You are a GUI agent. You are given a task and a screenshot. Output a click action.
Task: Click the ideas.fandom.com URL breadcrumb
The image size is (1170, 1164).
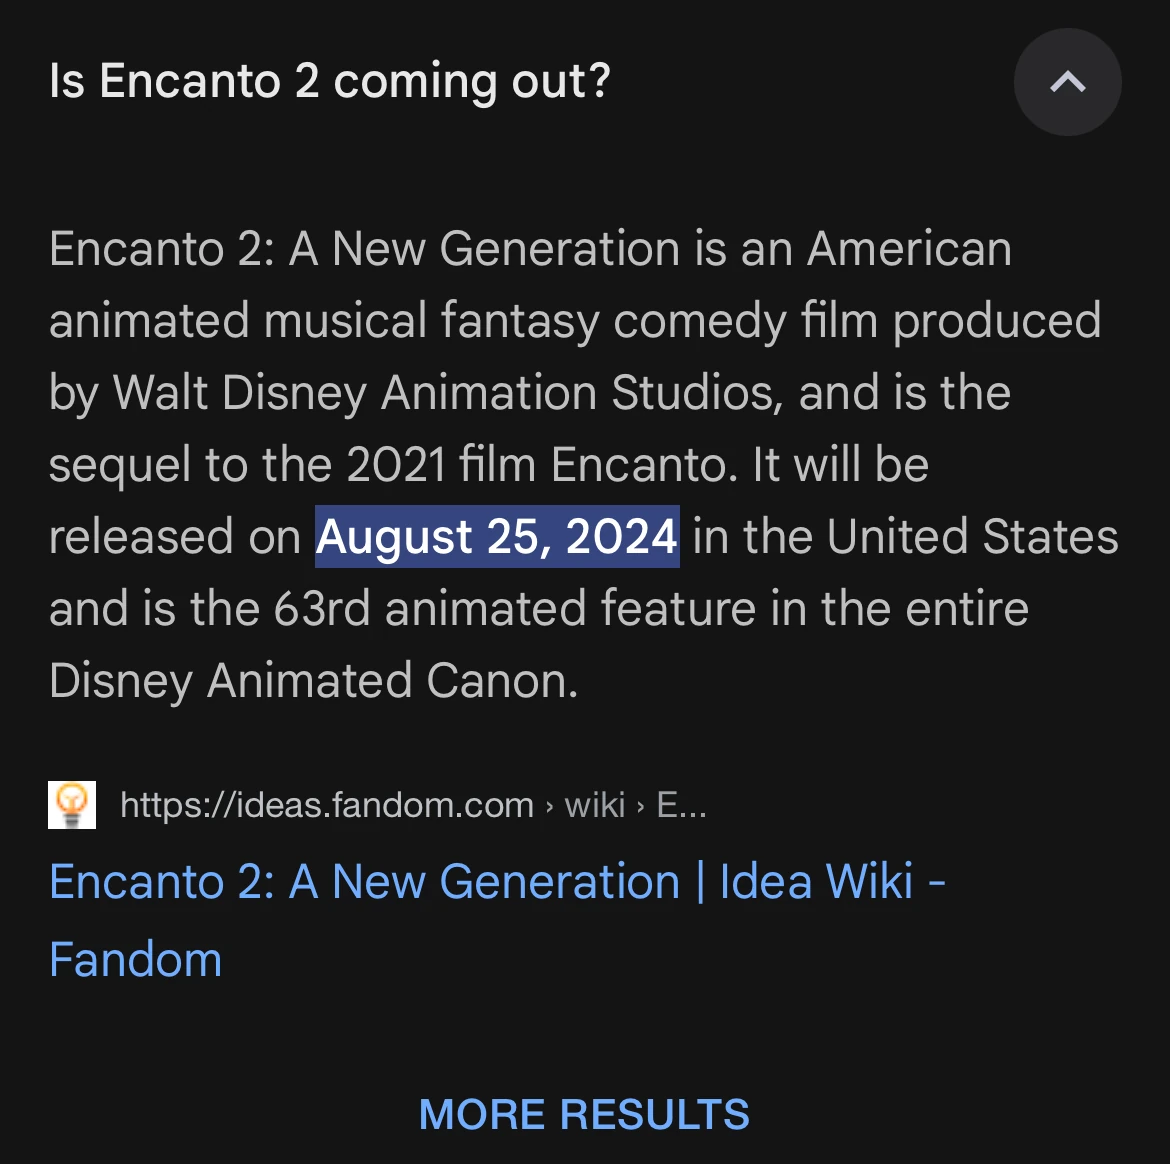point(327,805)
